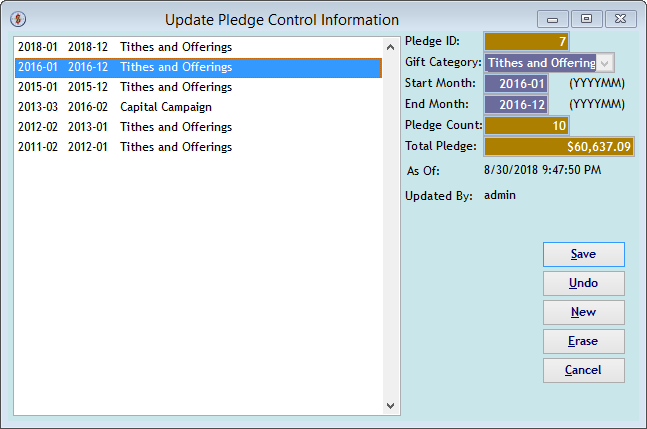Click the Total Pledge amount field

pyautogui.click(x=559, y=147)
